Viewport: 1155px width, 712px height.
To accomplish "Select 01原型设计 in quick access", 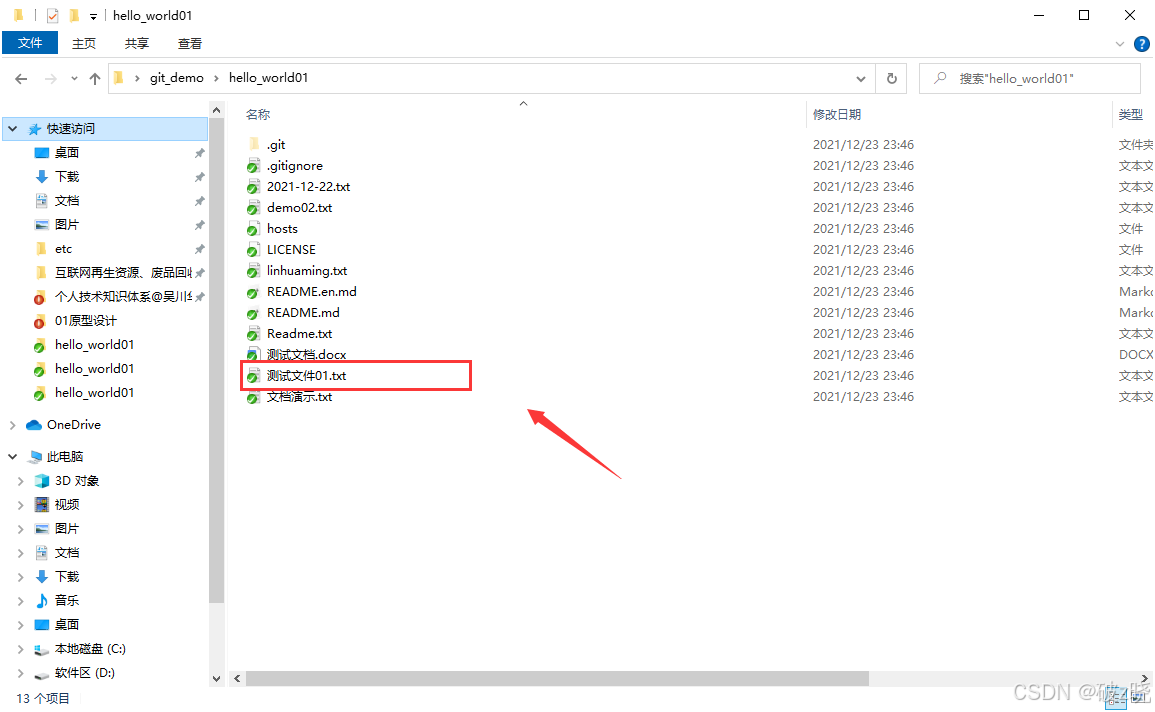I will (x=85, y=321).
